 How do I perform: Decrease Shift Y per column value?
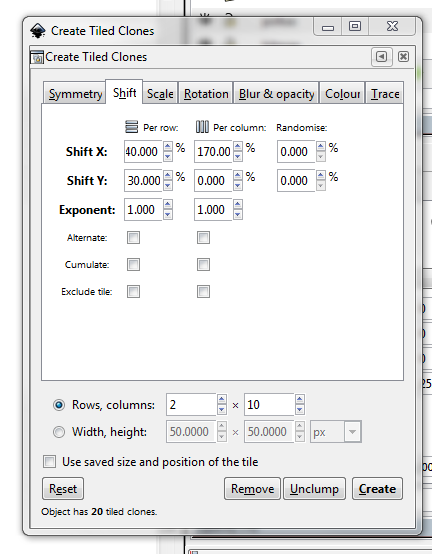[238, 185]
